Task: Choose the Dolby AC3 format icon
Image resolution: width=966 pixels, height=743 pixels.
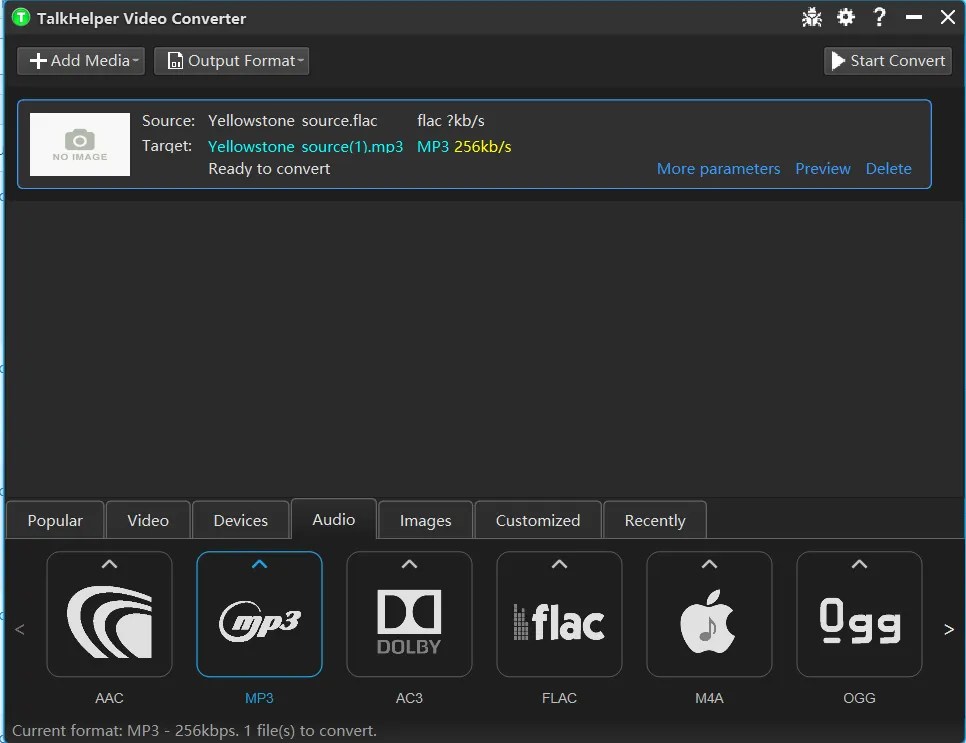Action: pos(409,614)
